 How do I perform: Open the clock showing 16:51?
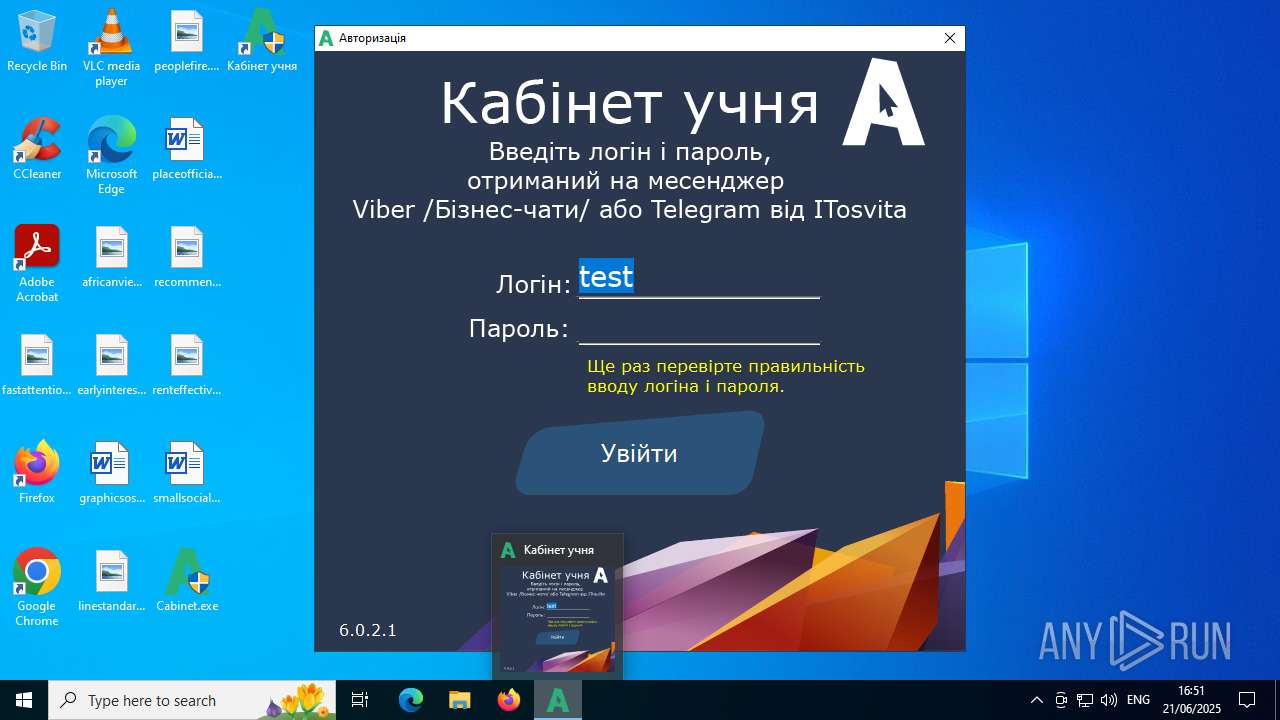pyautogui.click(x=1192, y=700)
